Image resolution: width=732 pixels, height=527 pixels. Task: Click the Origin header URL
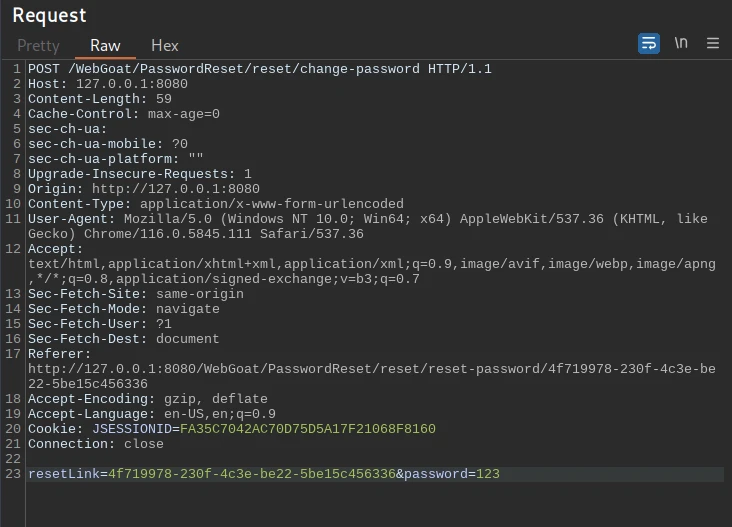(x=176, y=189)
